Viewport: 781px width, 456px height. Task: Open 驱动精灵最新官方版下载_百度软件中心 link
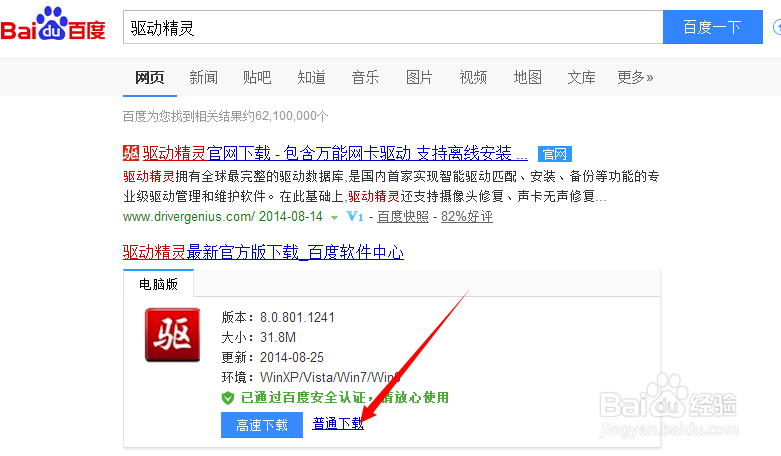tap(263, 252)
